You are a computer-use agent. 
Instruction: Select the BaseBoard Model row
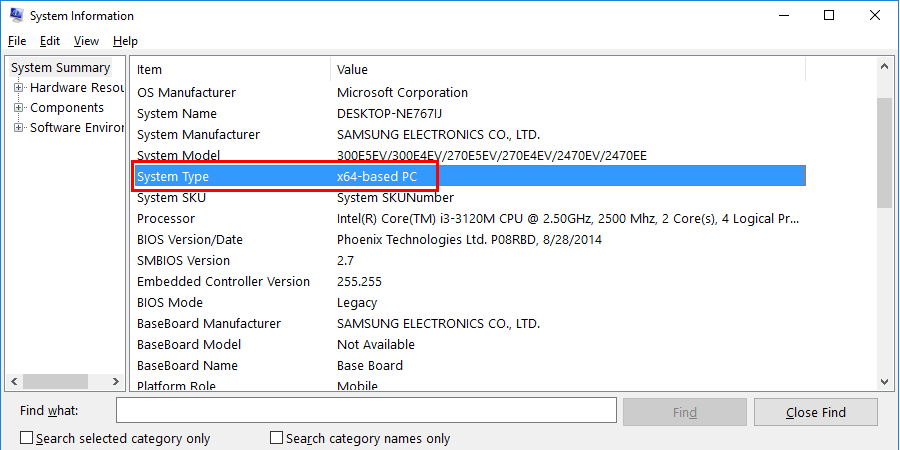(x=468, y=344)
